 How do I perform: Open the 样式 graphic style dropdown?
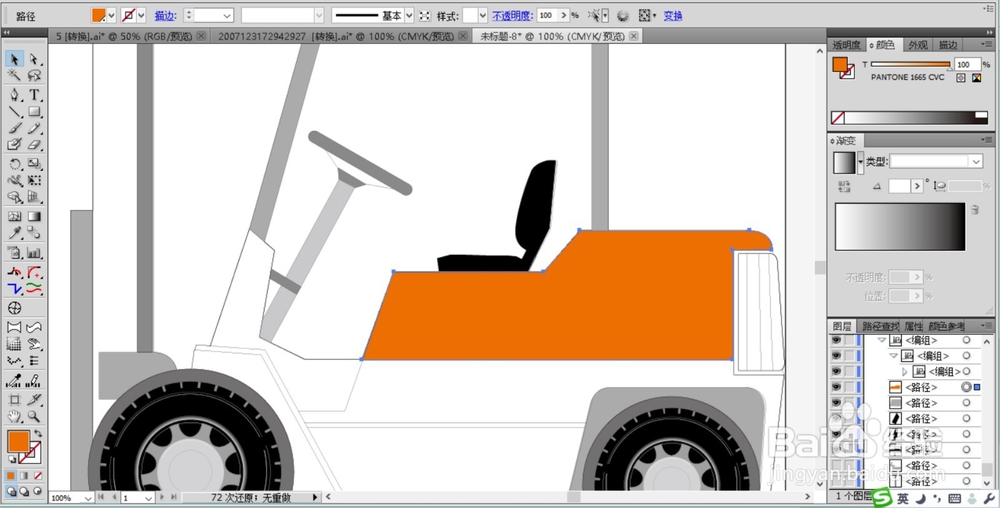click(x=482, y=15)
